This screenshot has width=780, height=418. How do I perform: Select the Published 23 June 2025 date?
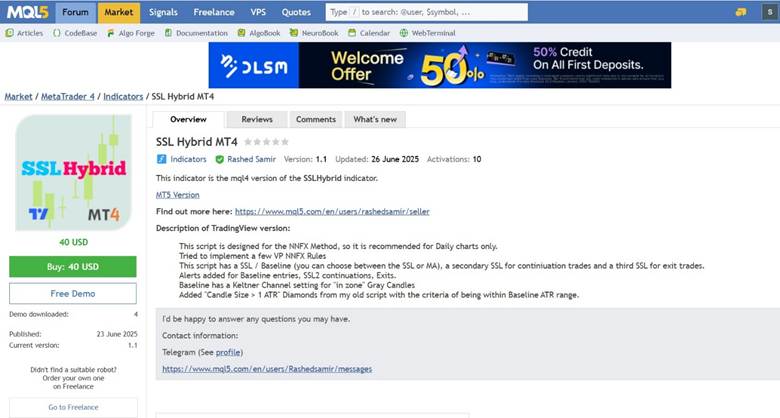point(117,334)
